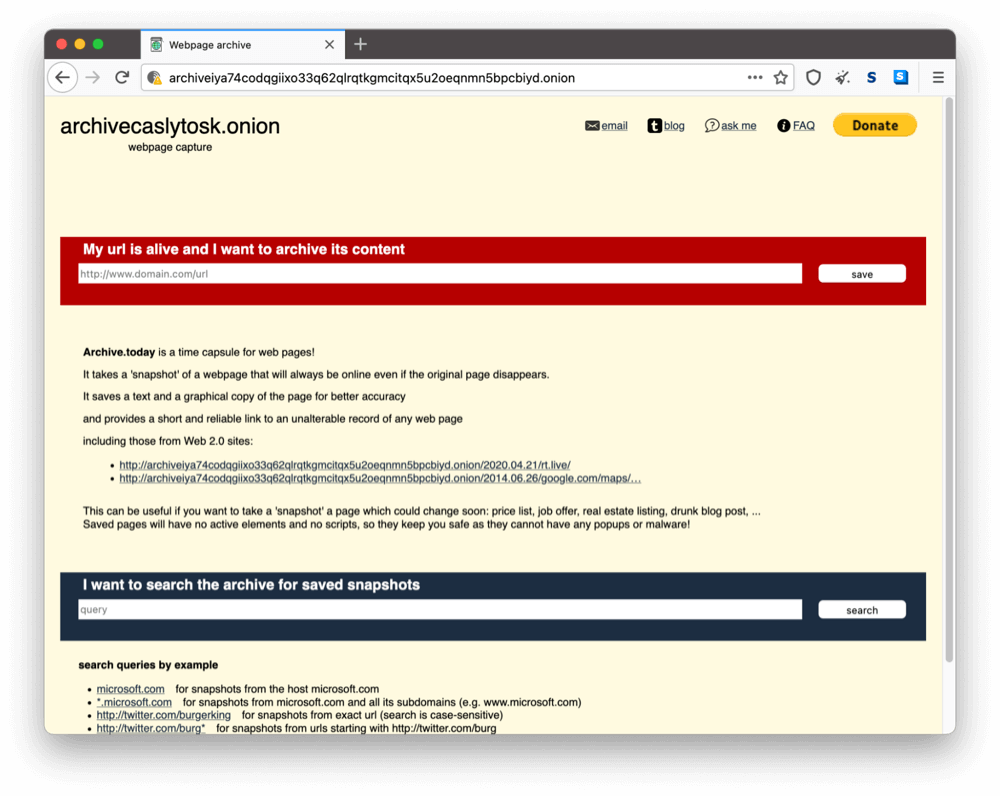Click the New Identity broom icon
Screen dimensions: 1000x796
[843, 77]
